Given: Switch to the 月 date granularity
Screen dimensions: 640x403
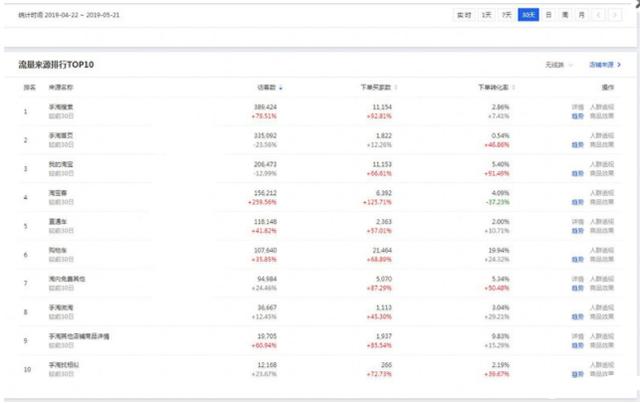Looking at the screenshot, I should 581,15.
